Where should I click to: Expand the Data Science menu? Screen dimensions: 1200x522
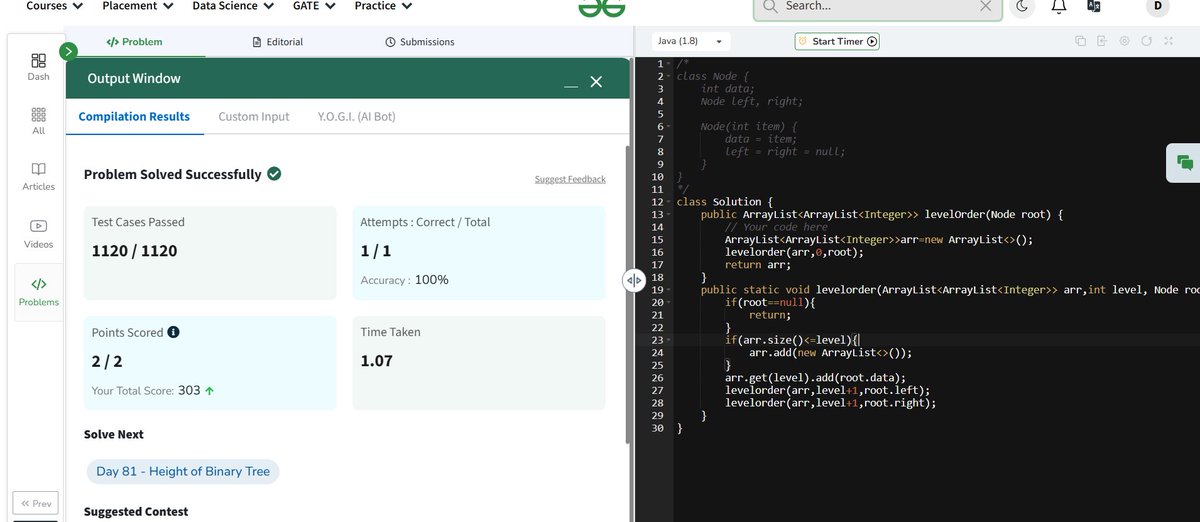tap(233, 6)
